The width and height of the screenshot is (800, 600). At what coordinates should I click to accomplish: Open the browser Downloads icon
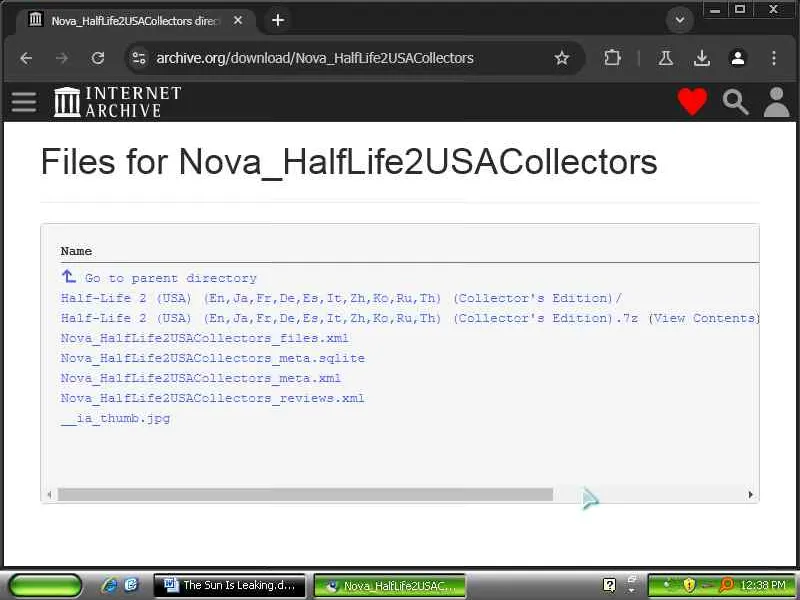coord(702,58)
